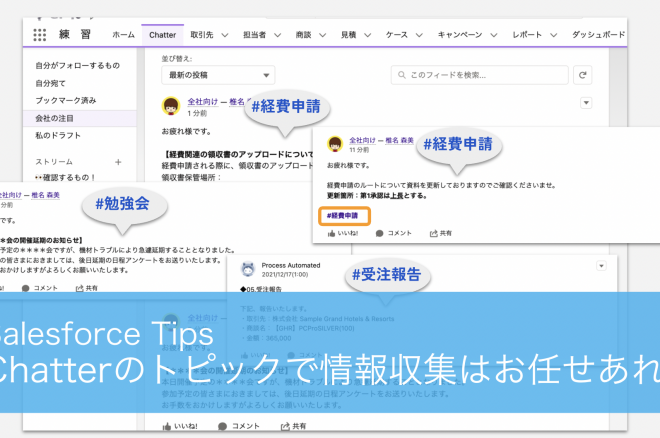Switch to the Chatter tab
This screenshot has width=660, height=438.
tap(162, 35)
